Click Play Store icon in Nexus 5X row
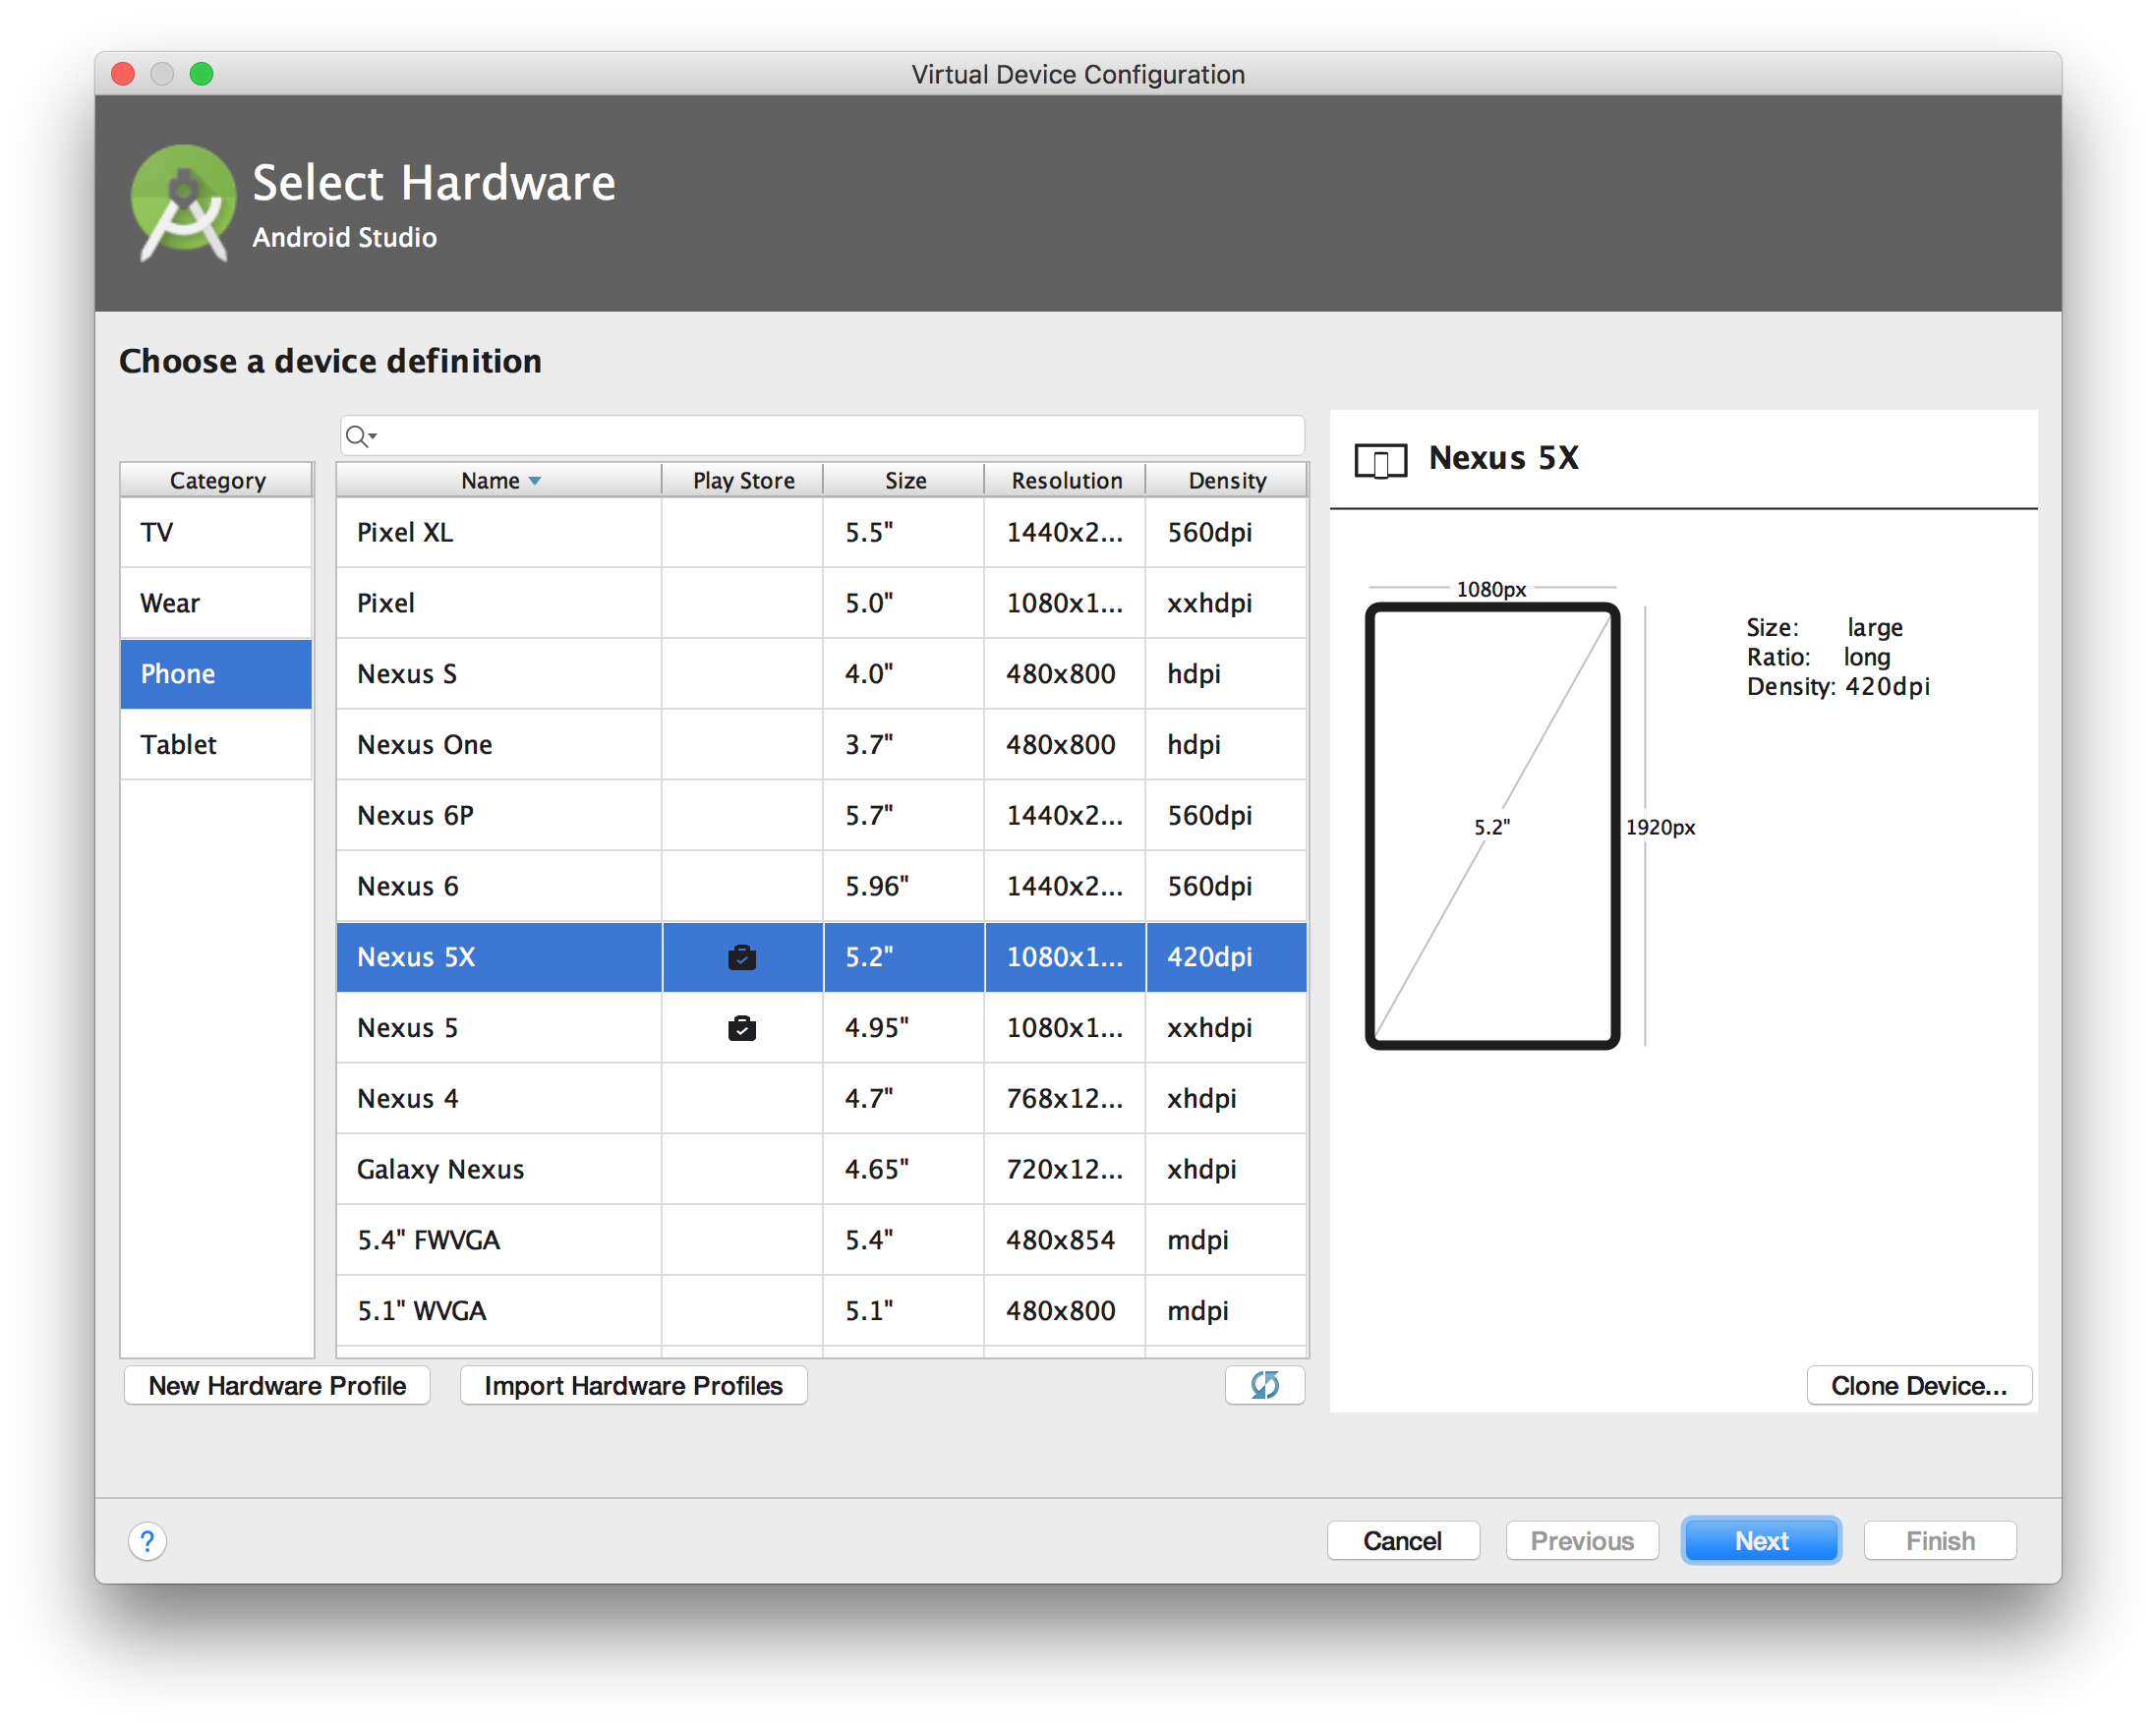Image resolution: width=2156 pixels, height=1729 pixels. tap(742, 957)
